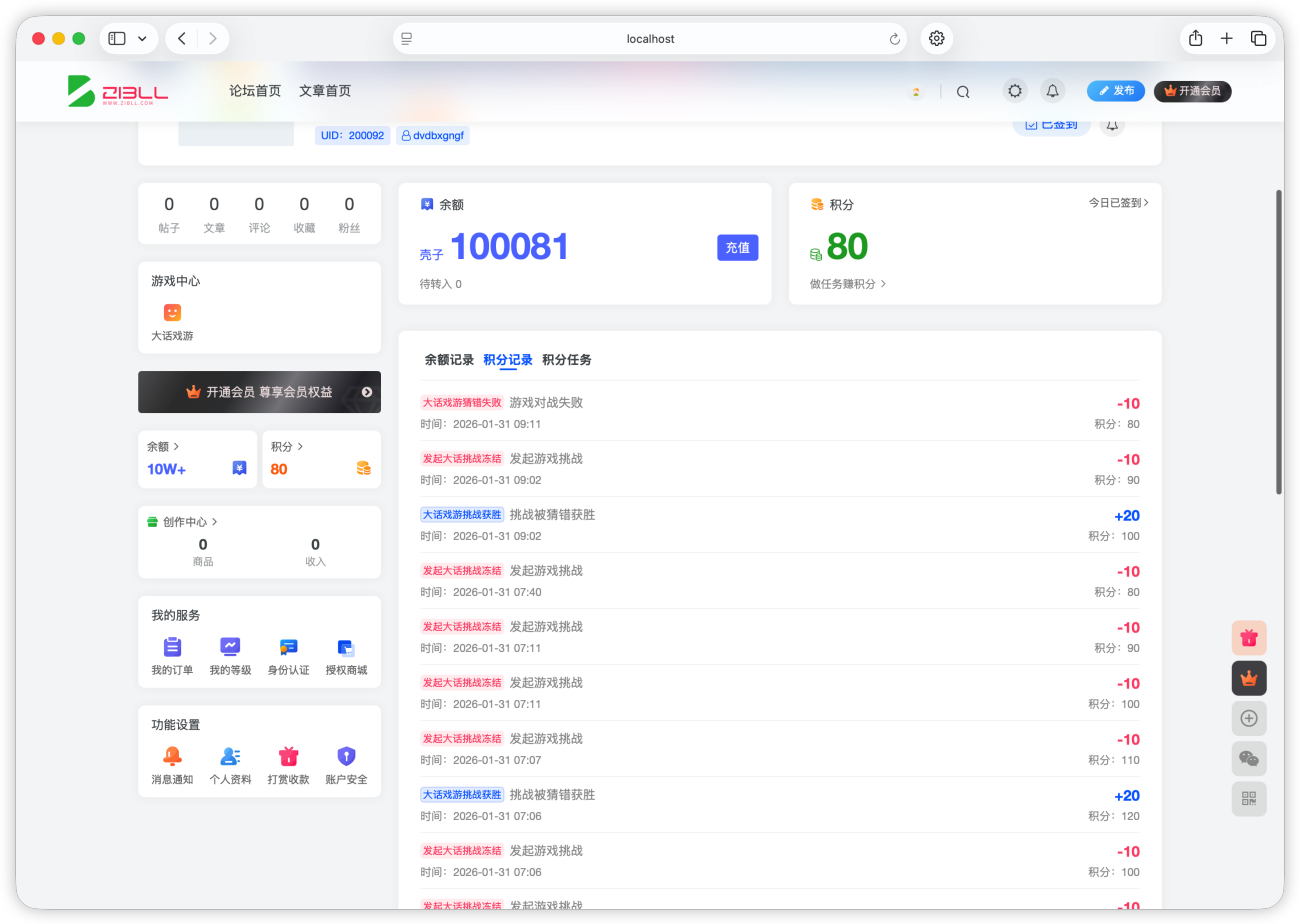Viewport: 1300px width, 924px height.
Task: Click the 充值 recharge button
Action: 737,248
